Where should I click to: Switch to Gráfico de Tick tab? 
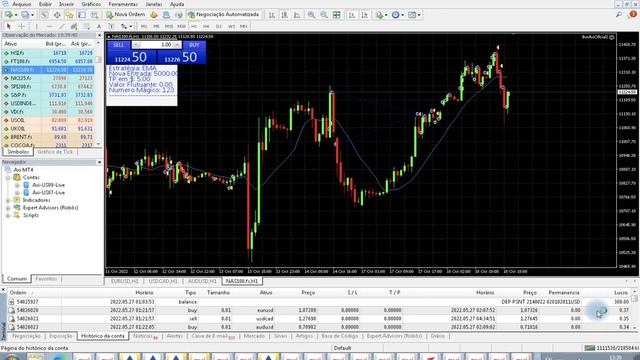click(x=55, y=152)
